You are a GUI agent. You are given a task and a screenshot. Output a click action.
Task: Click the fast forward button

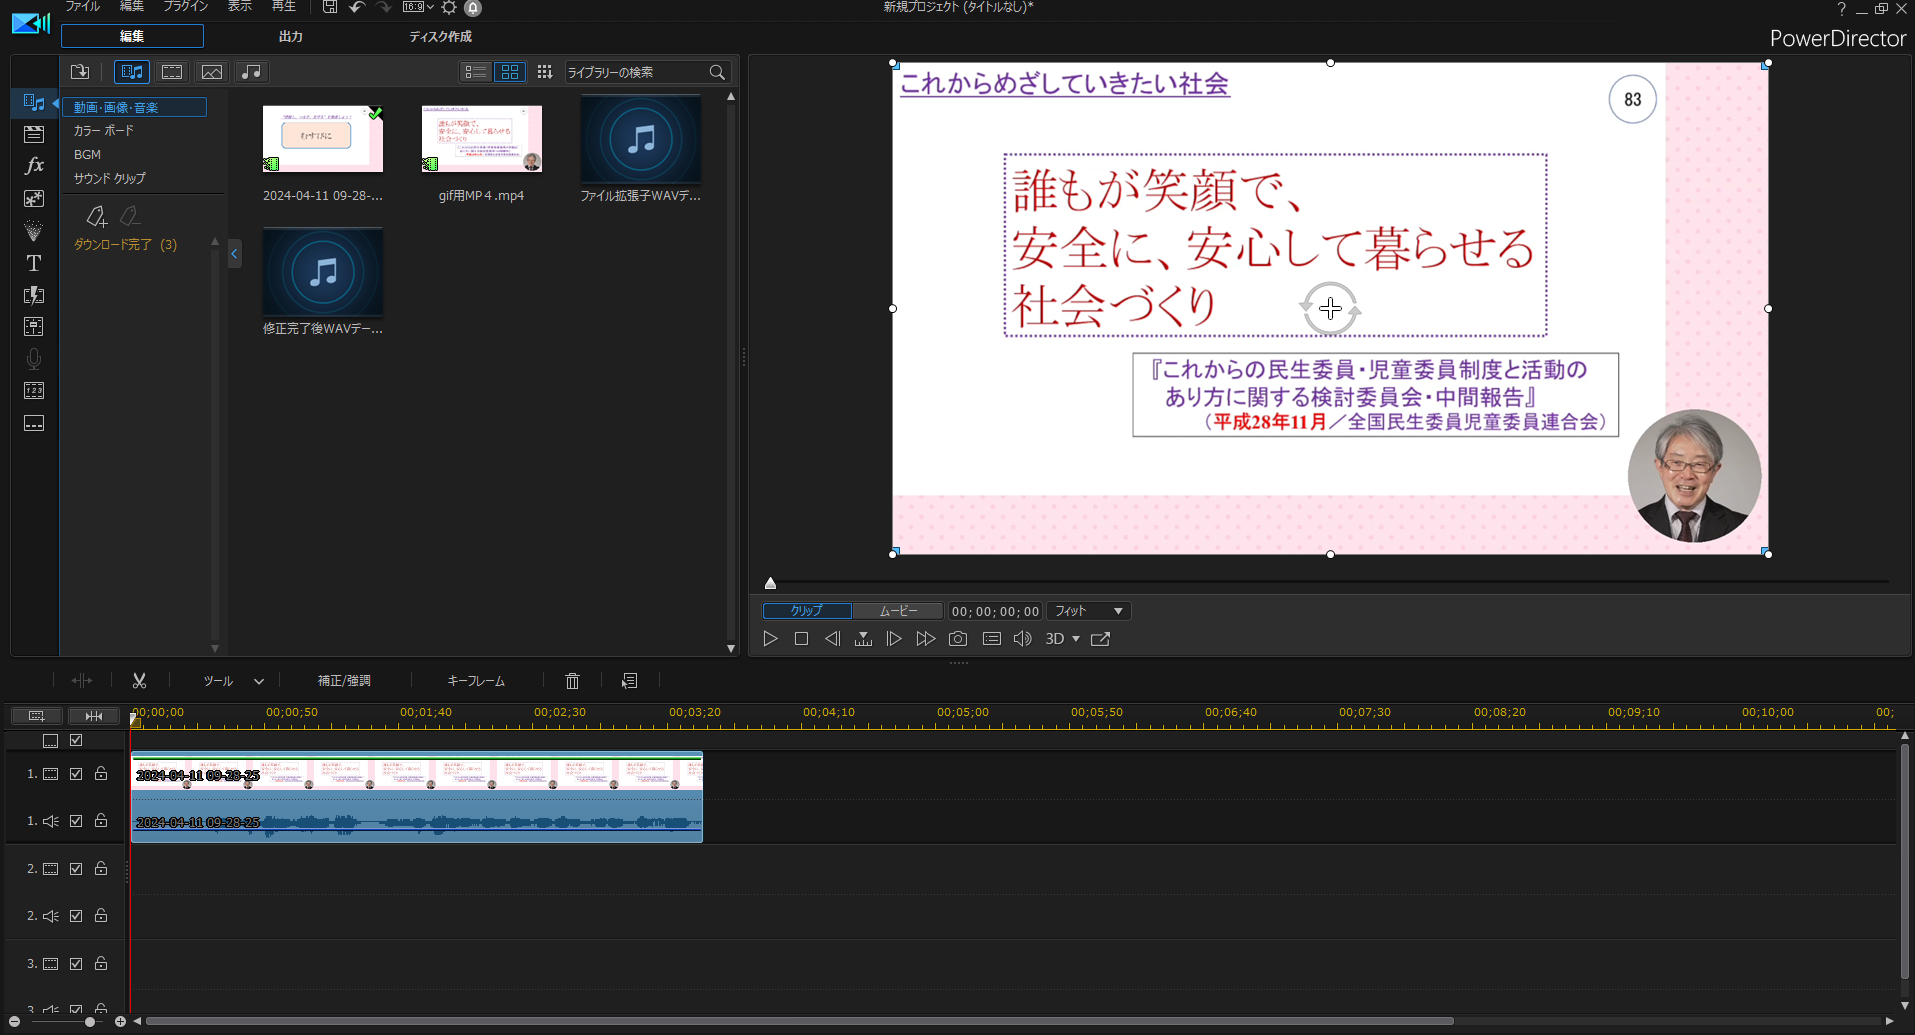click(926, 639)
